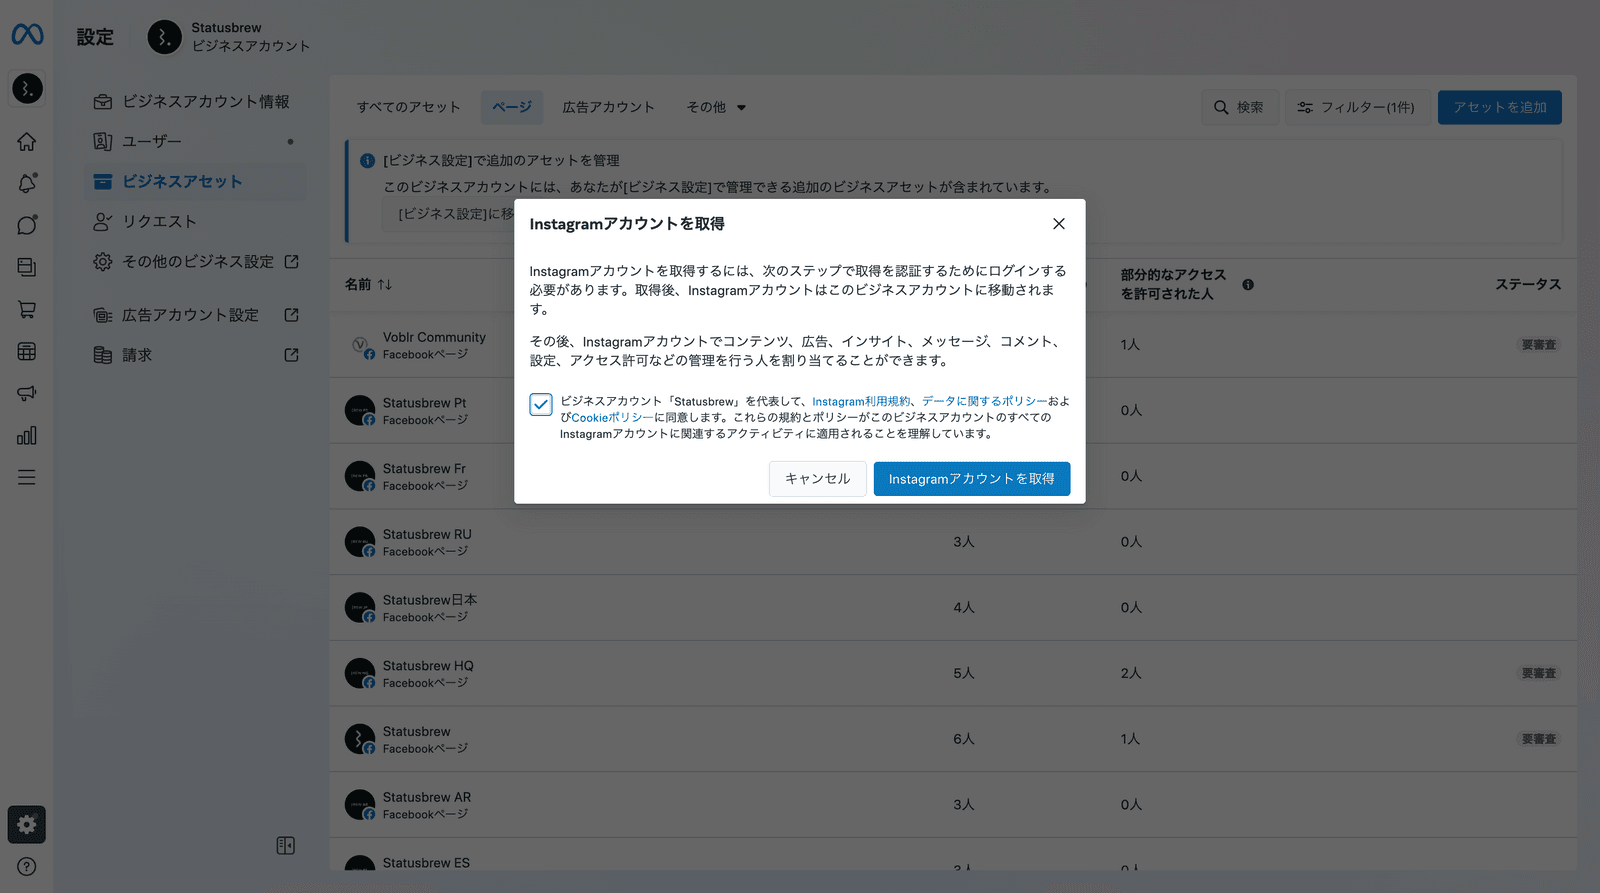The width and height of the screenshot is (1600, 893).
Task: Click the settings gear icon in left rail
Action: [x=27, y=825]
